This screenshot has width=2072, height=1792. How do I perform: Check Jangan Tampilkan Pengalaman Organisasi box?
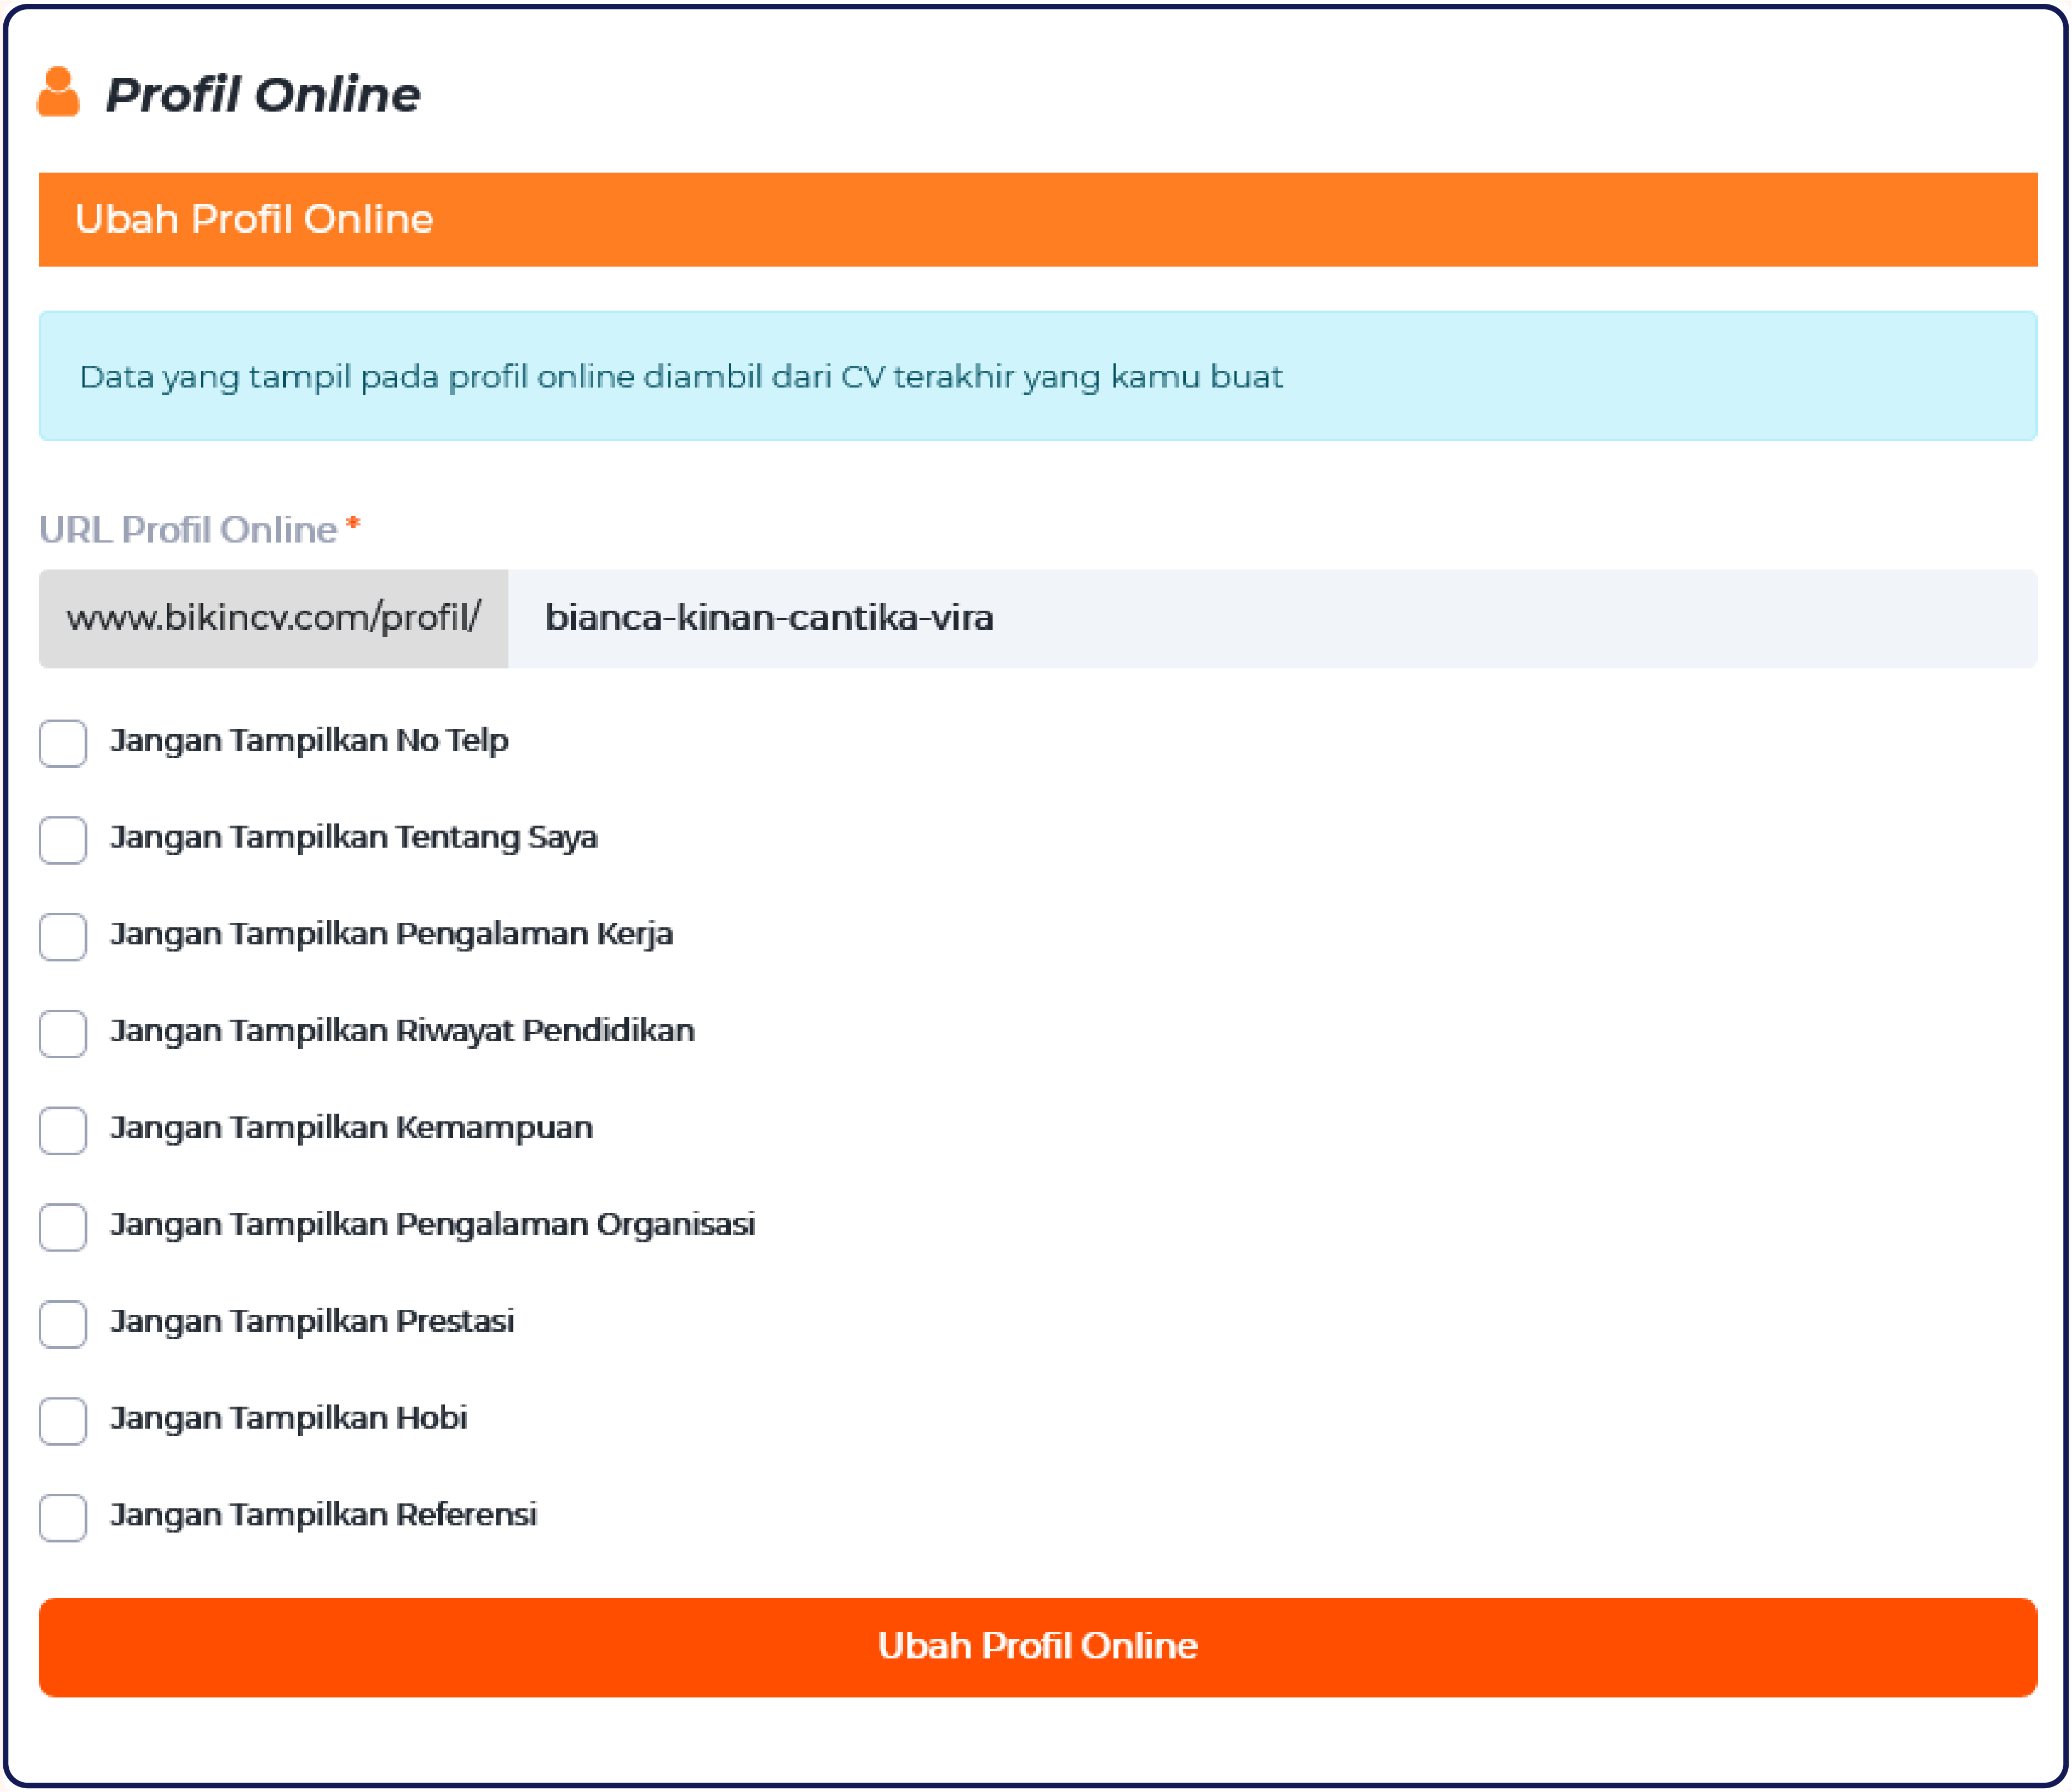[x=63, y=1227]
